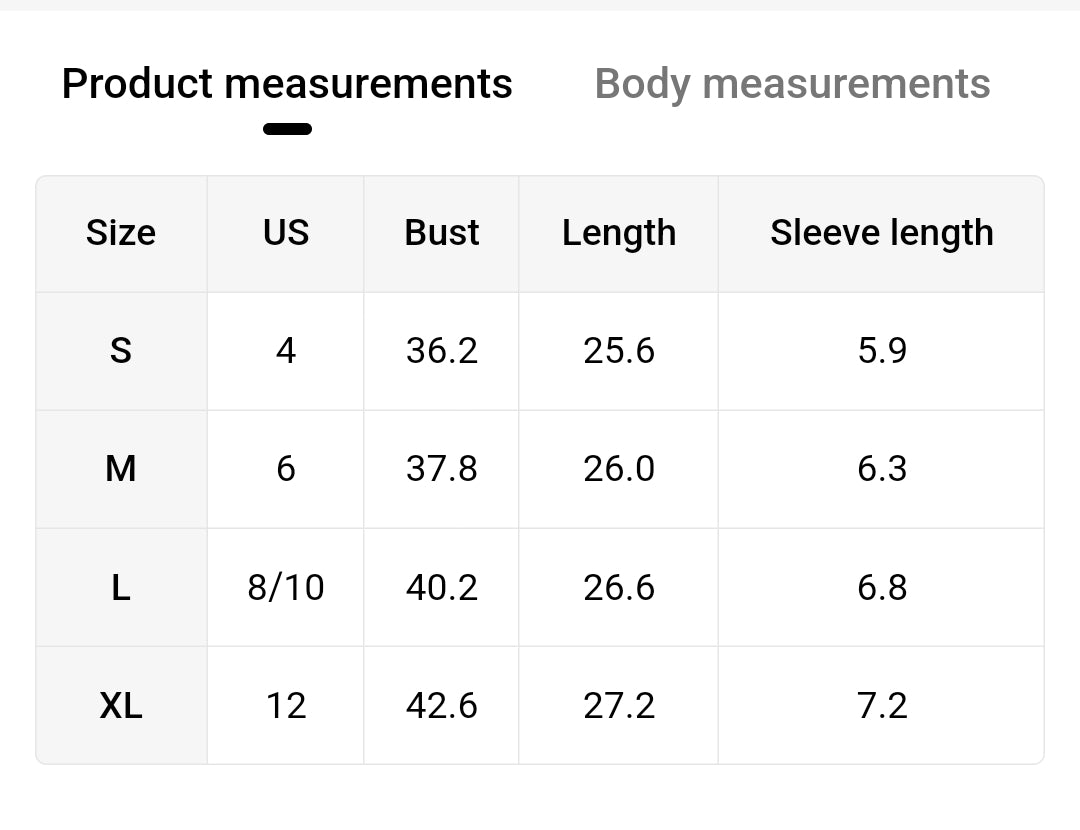Select the Sleeve length column header

click(x=881, y=233)
